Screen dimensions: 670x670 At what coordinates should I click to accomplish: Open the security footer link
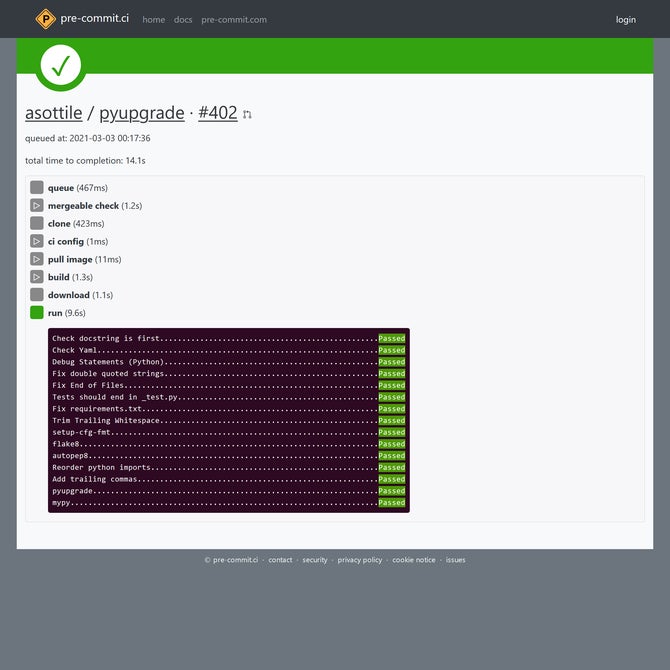315,560
